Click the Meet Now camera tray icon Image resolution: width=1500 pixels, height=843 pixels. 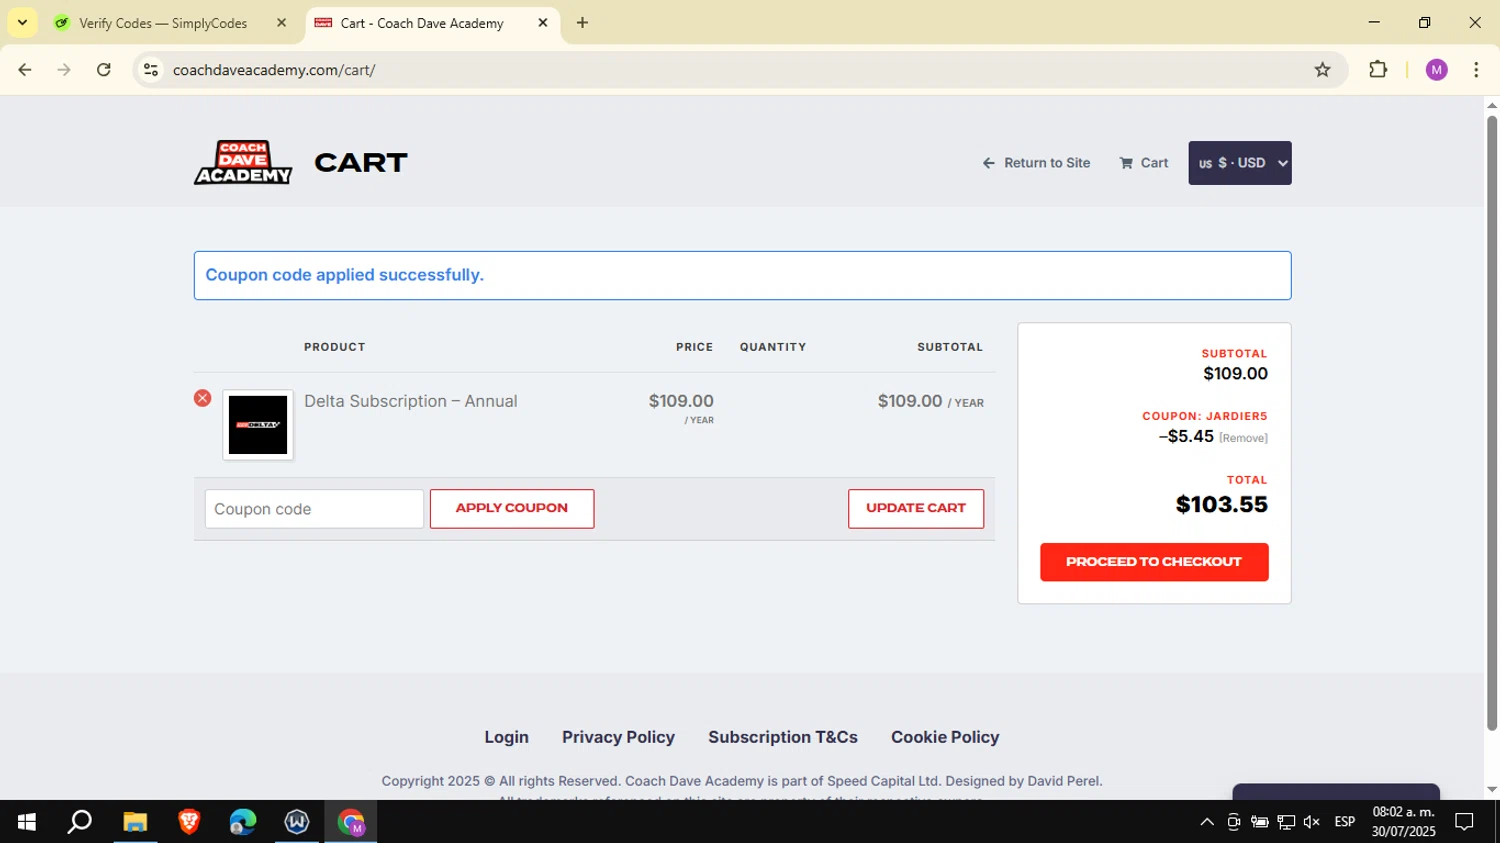(x=1234, y=822)
